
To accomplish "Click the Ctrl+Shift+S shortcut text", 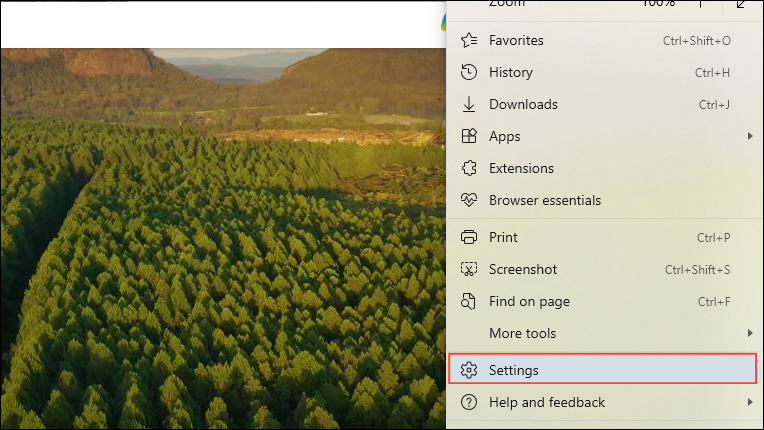I will click(698, 270).
